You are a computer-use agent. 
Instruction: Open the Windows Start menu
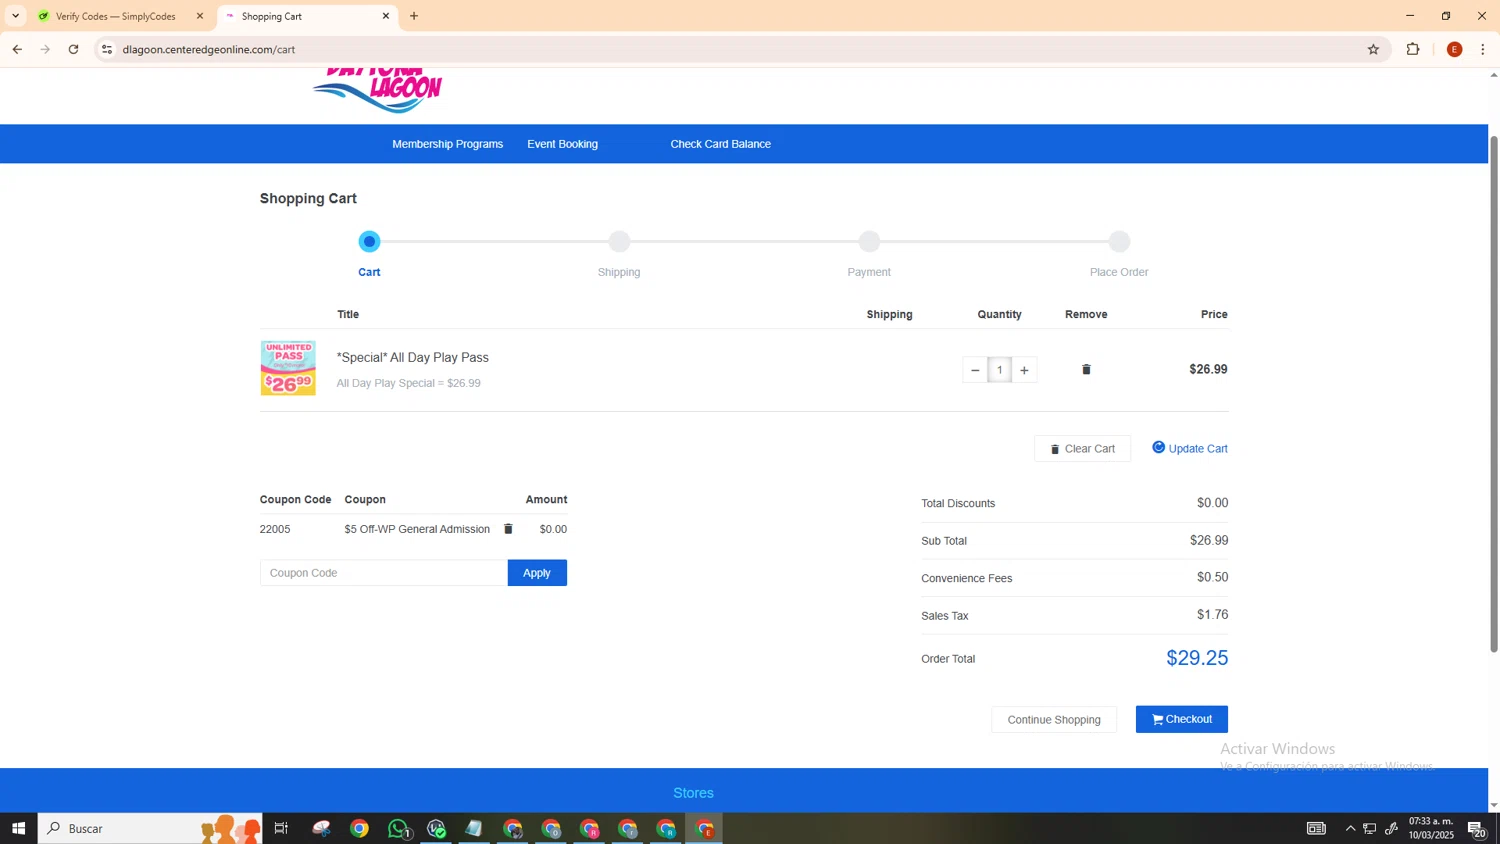click(18, 828)
